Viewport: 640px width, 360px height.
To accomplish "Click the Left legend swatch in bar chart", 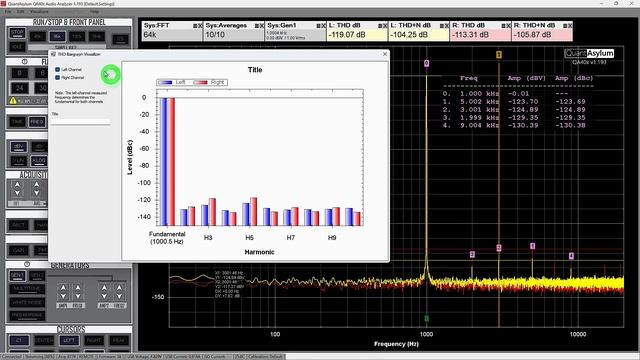I will [165, 82].
